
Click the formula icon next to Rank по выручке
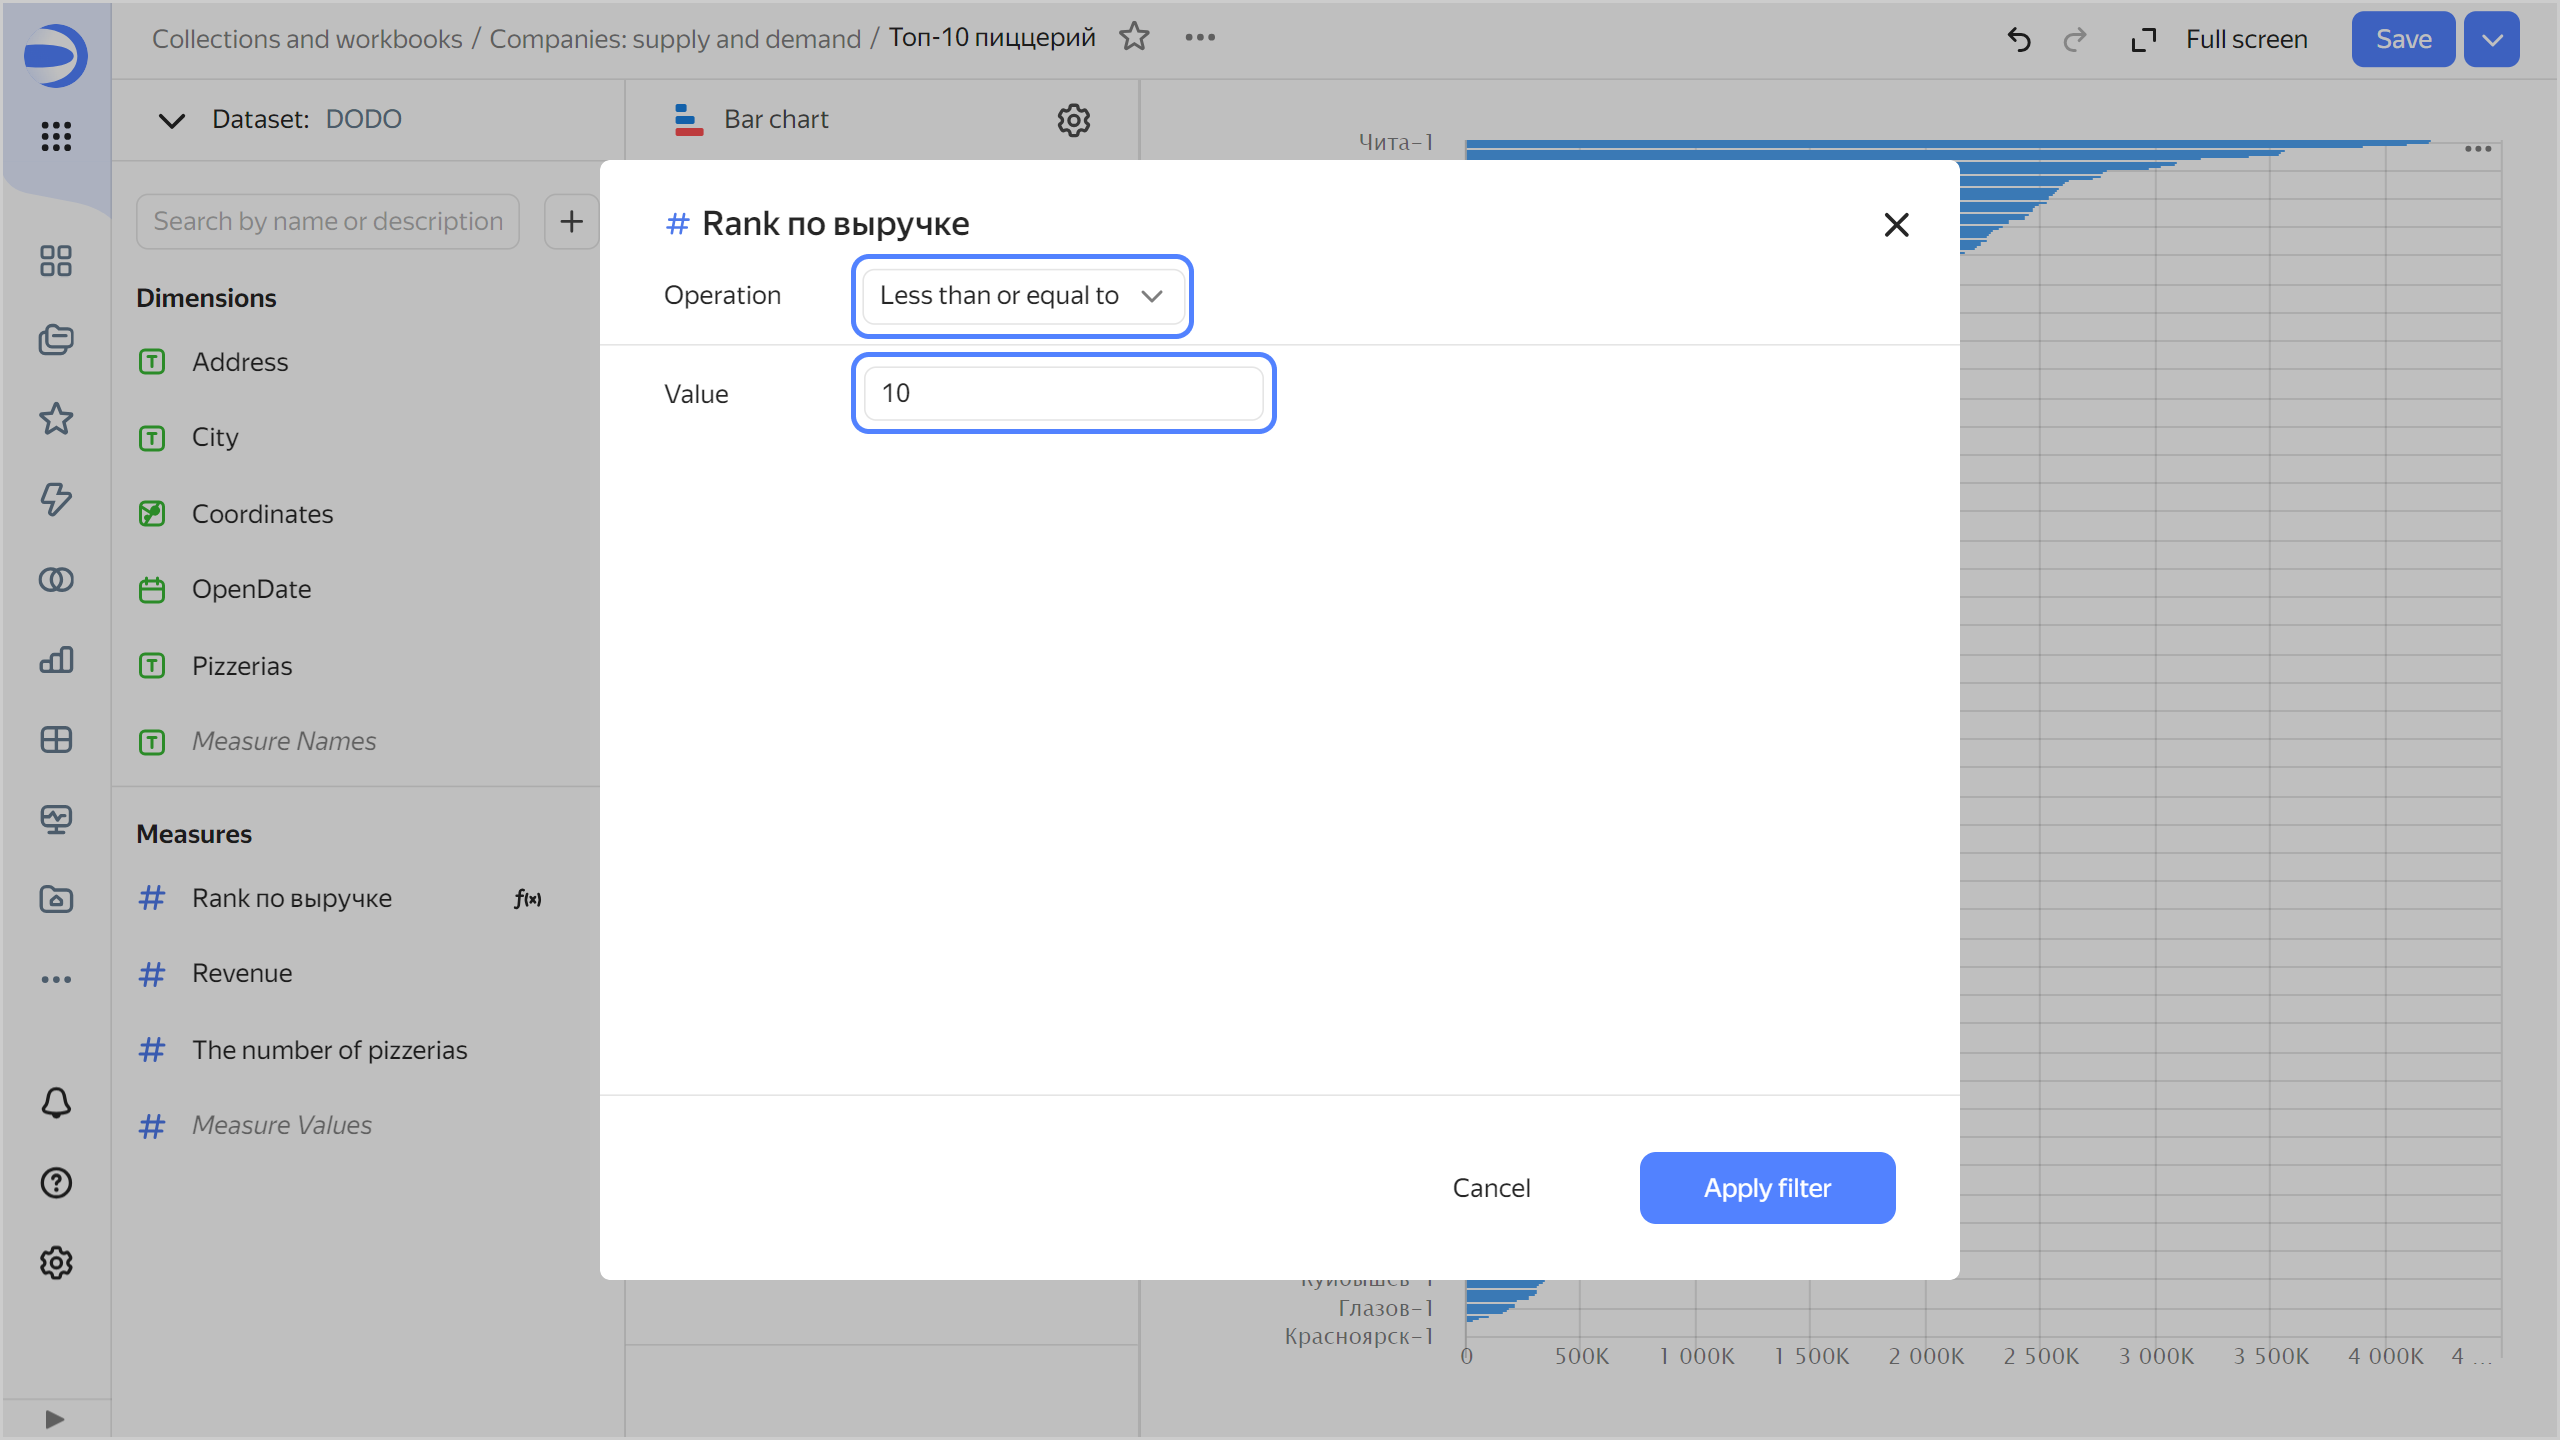[528, 898]
